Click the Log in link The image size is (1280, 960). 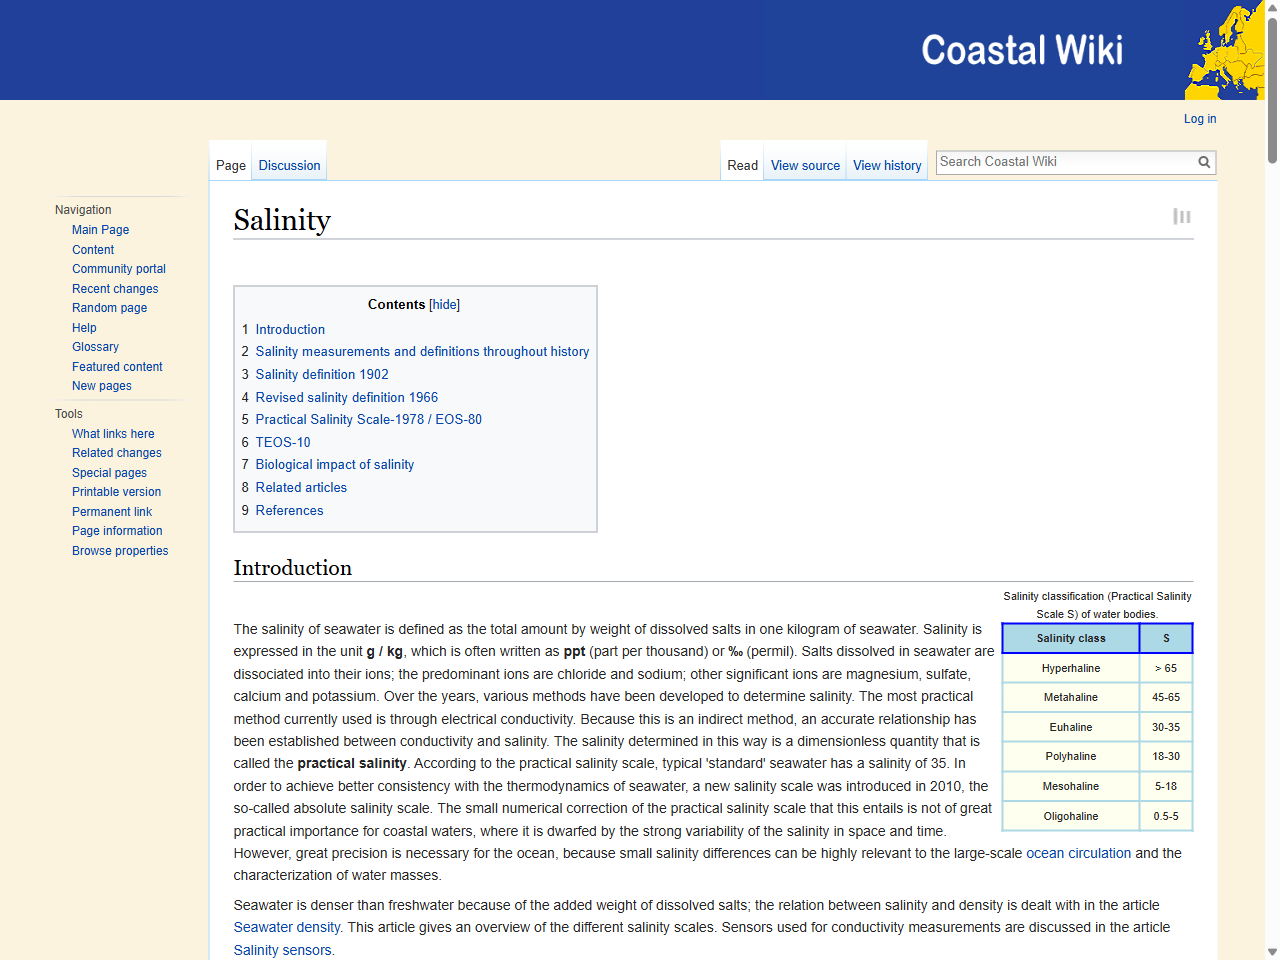click(x=1200, y=118)
